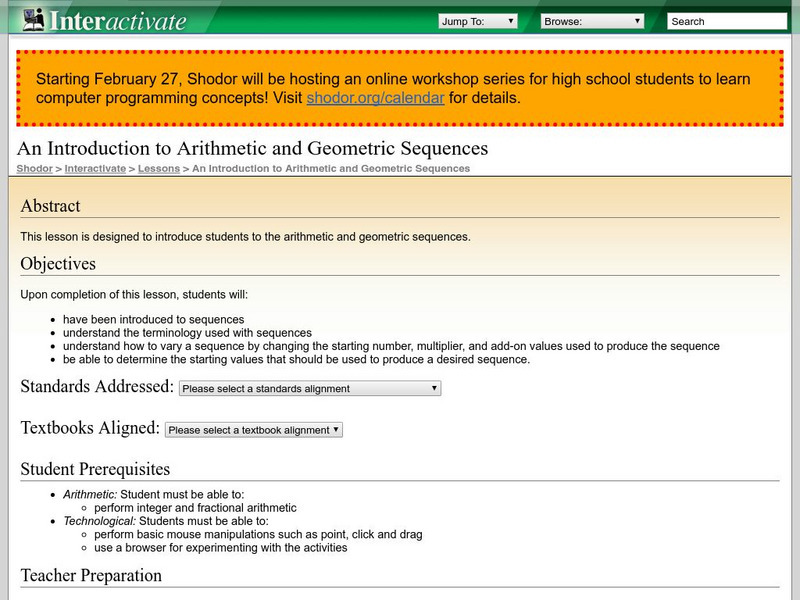Click current page name in breadcrumb
The width and height of the screenshot is (800, 600).
point(331,168)
